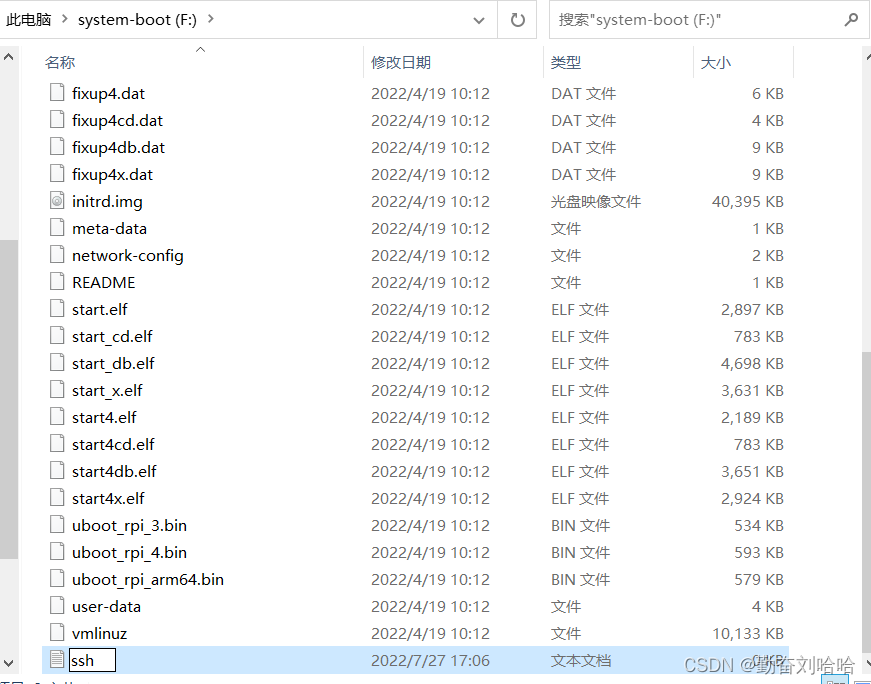Click the 光盘映像文件 type cell
The height and width of the screenshot is (684, 871).
(596, 201)
